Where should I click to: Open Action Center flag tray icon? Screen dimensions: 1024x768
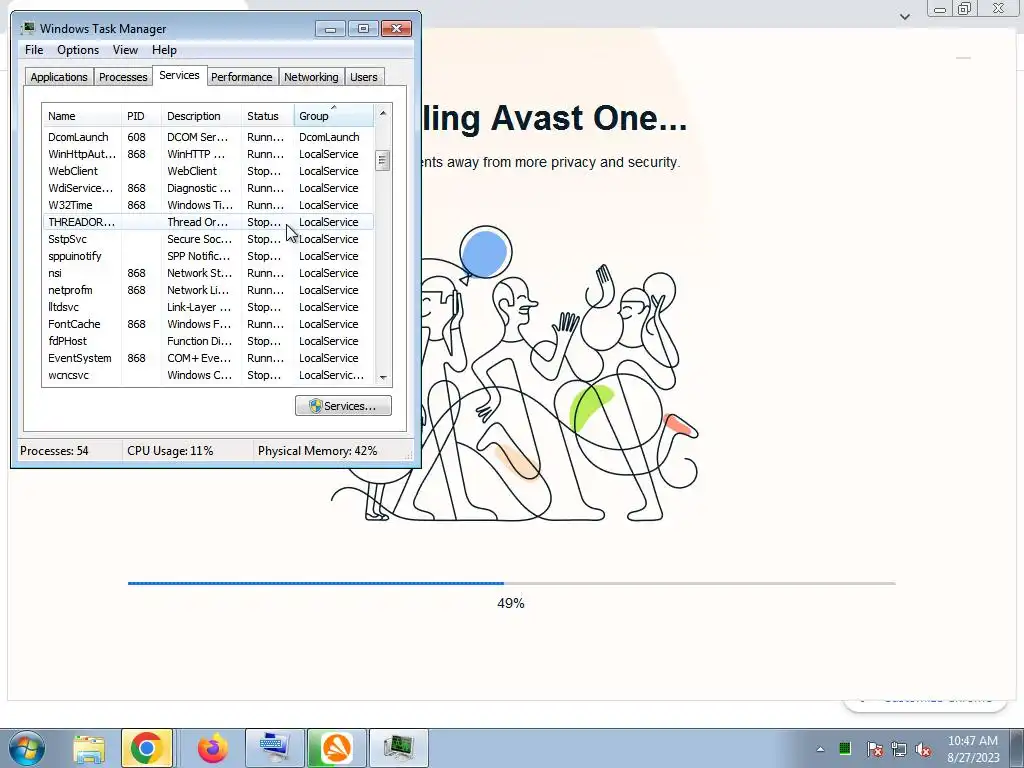click(x=874, y=749)
